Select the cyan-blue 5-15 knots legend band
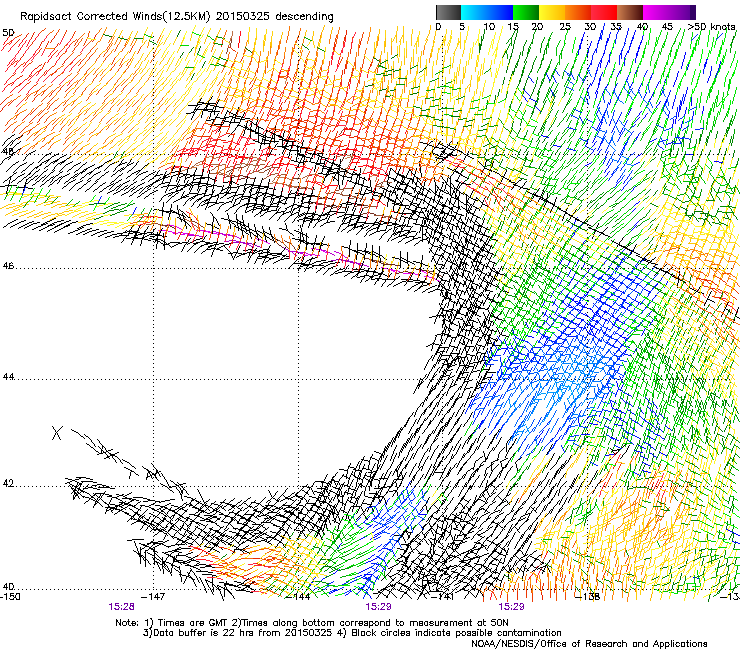740x650 pixels. click(487, 12)
